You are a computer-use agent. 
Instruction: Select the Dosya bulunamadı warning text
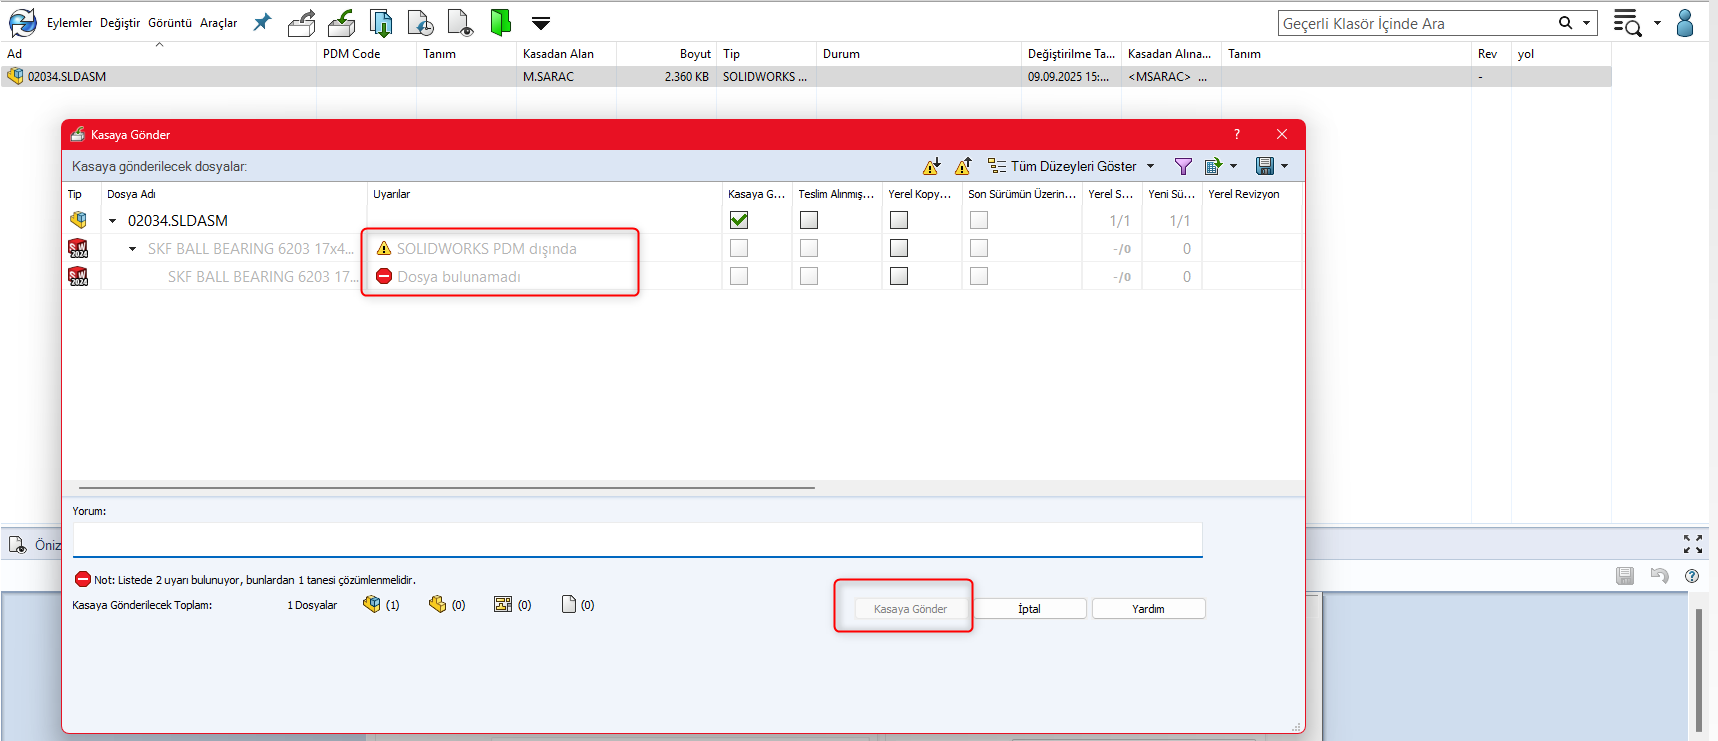pyautogui.click(x=459, y=277)
